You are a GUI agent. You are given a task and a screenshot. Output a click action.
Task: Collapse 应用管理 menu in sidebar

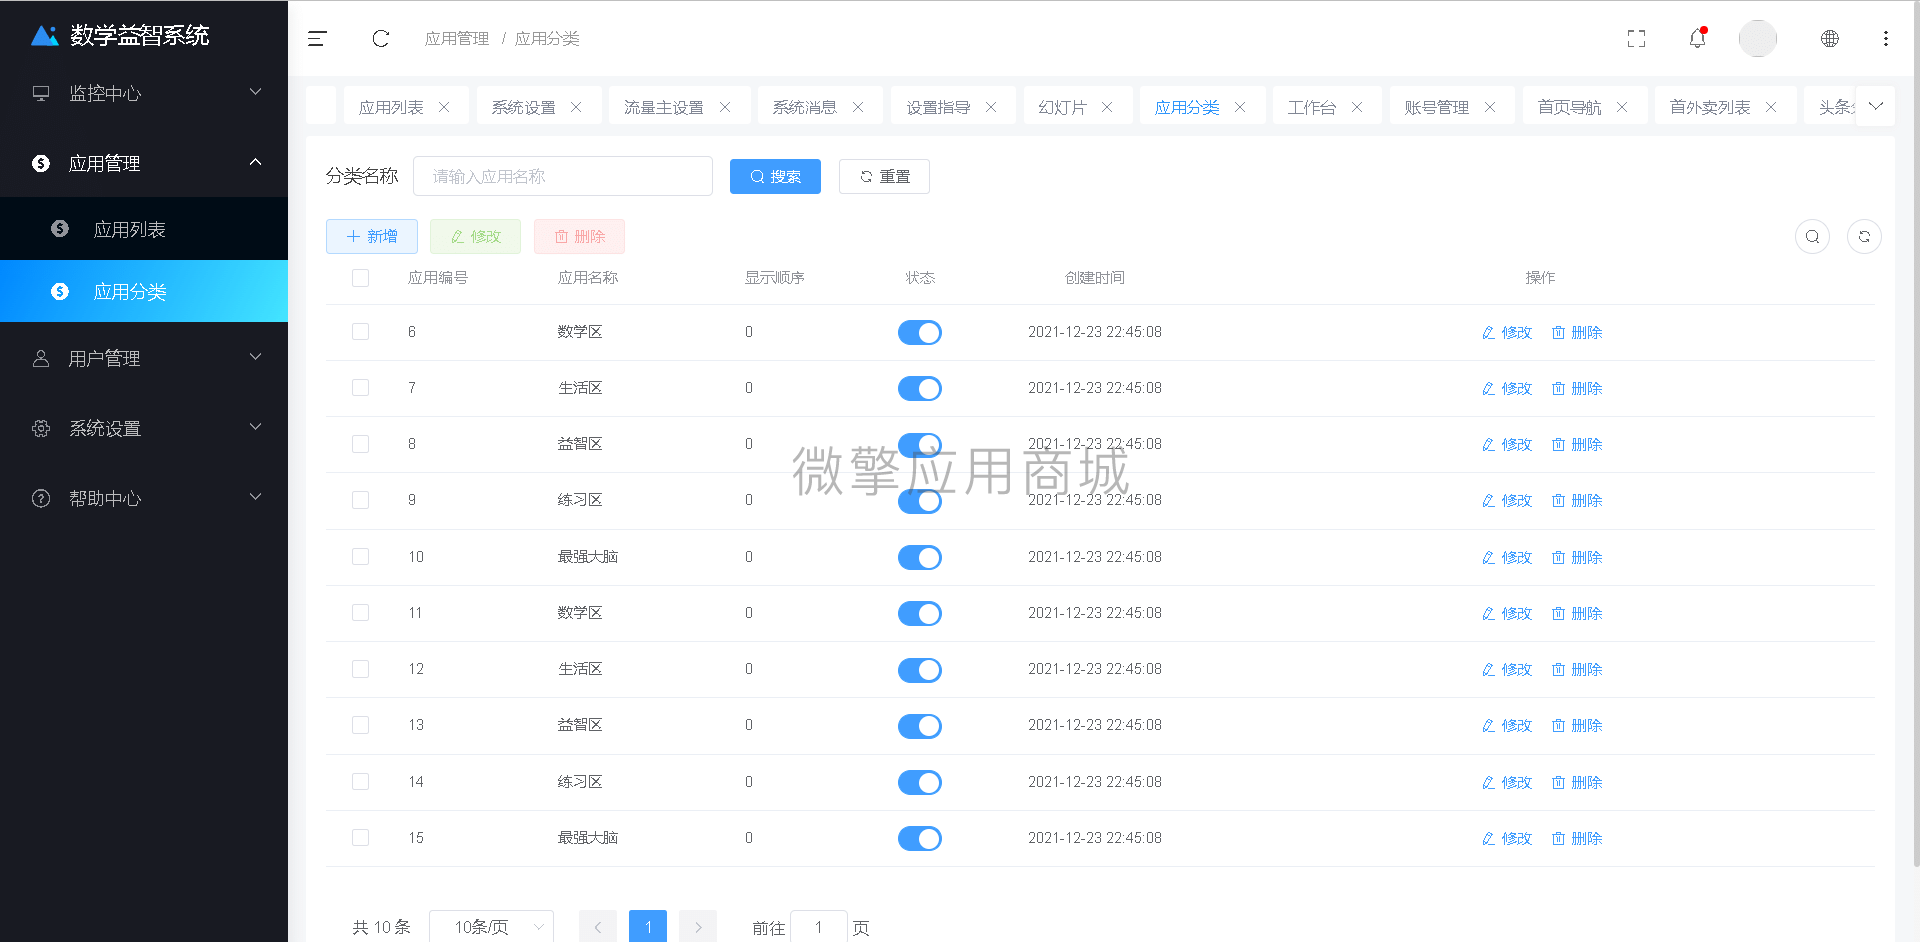pyautogui.click(x=144, y=163)
